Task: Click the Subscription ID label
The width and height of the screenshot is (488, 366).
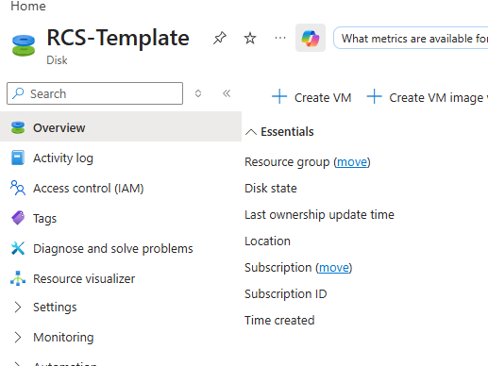Action: pos(286,294)
